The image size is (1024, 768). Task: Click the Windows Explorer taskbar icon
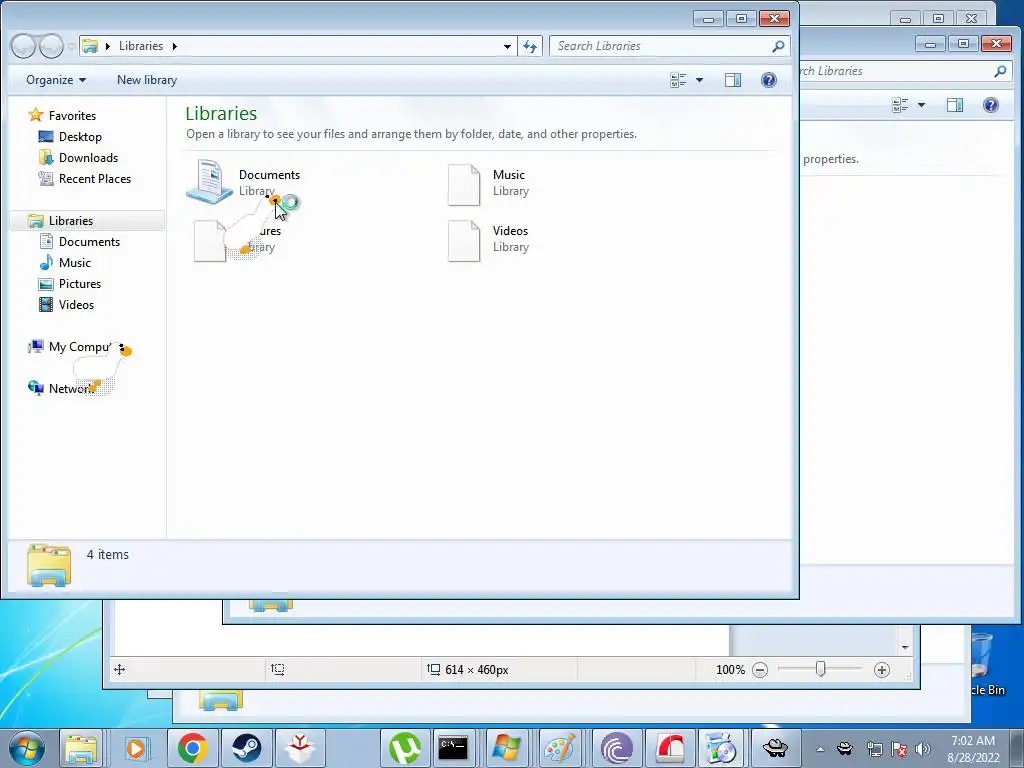pos(80,748)
